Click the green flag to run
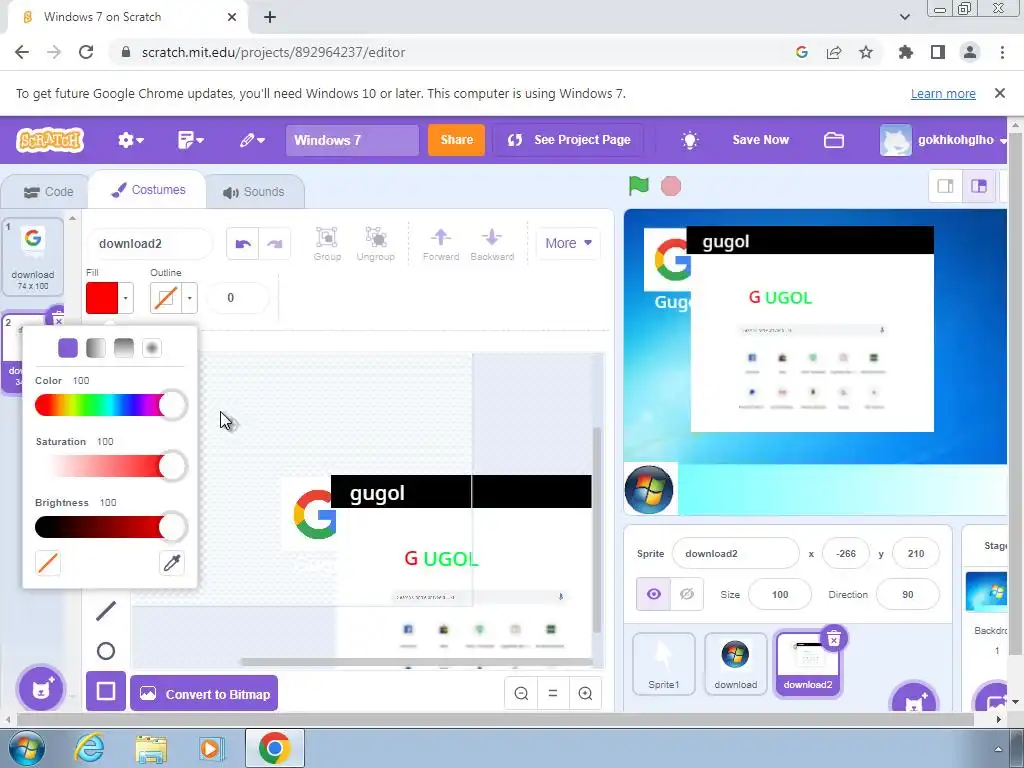The image size is (1024, 768). click(x=638, y=186)
